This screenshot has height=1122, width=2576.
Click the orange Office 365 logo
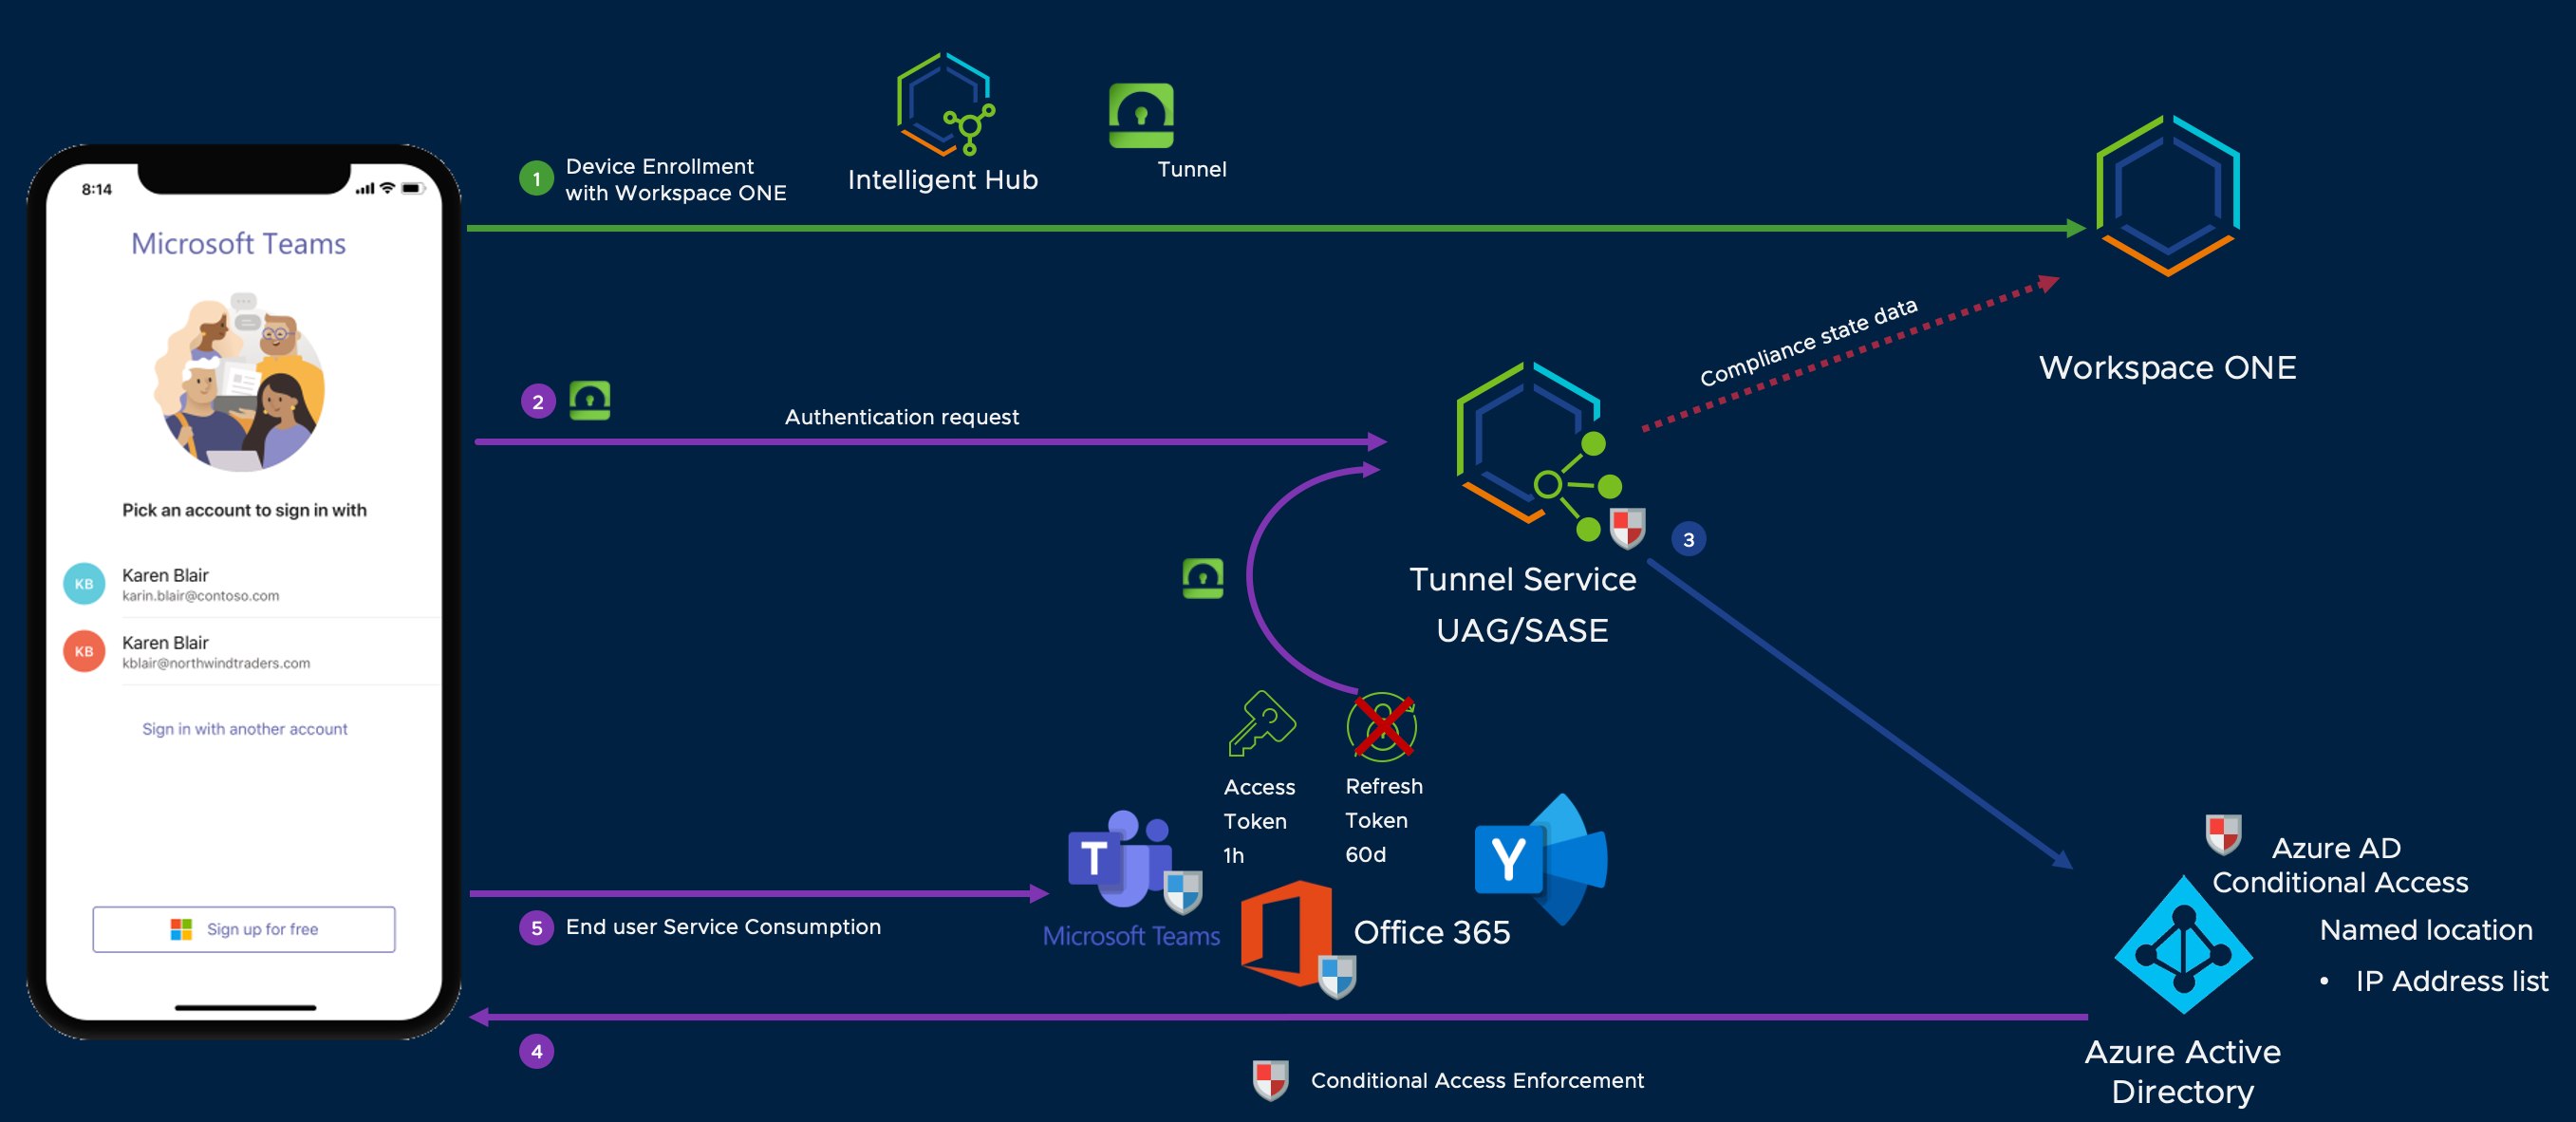(x=1287, y=932)
